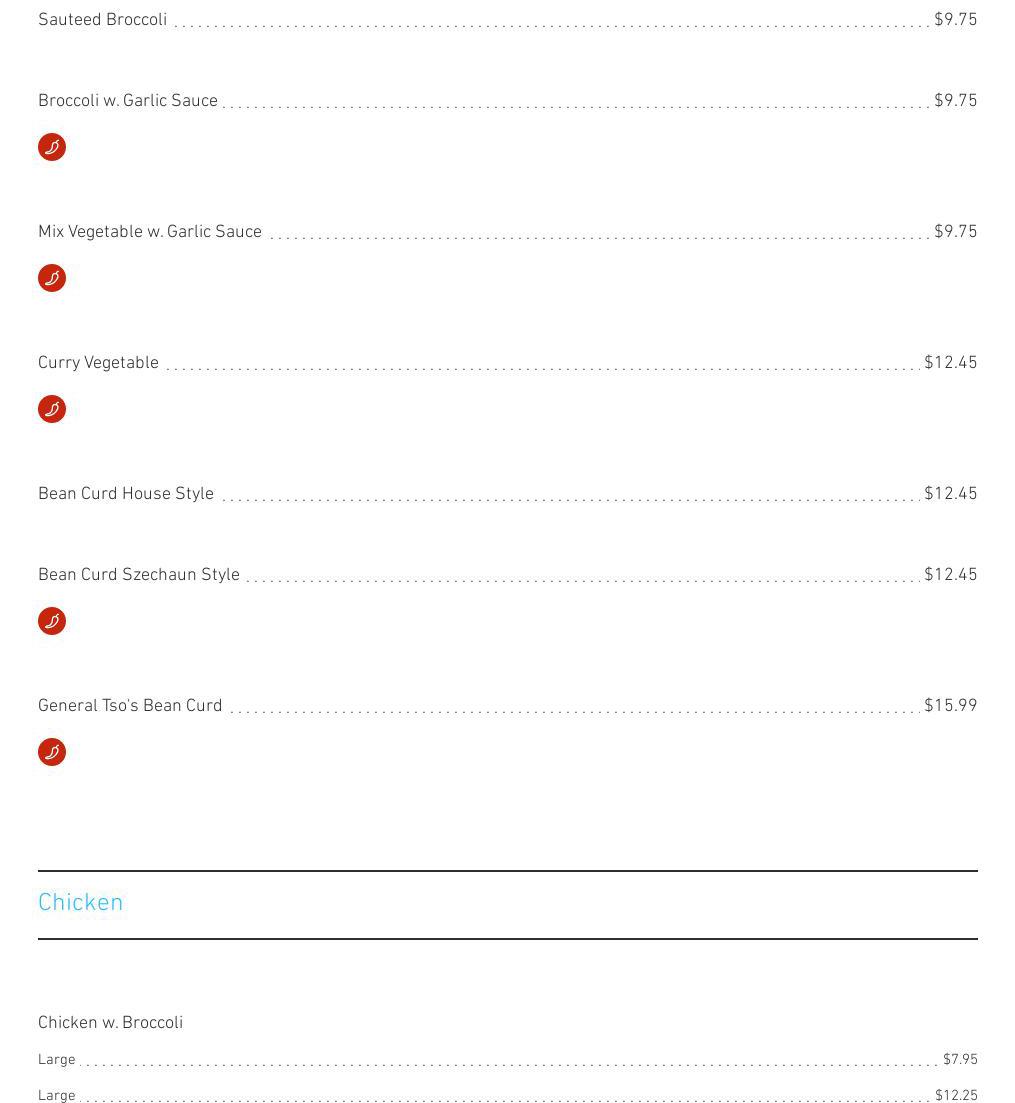Click the Bean Curd House Style price
Screen dimensions: 1015x1103
point(950,494)
